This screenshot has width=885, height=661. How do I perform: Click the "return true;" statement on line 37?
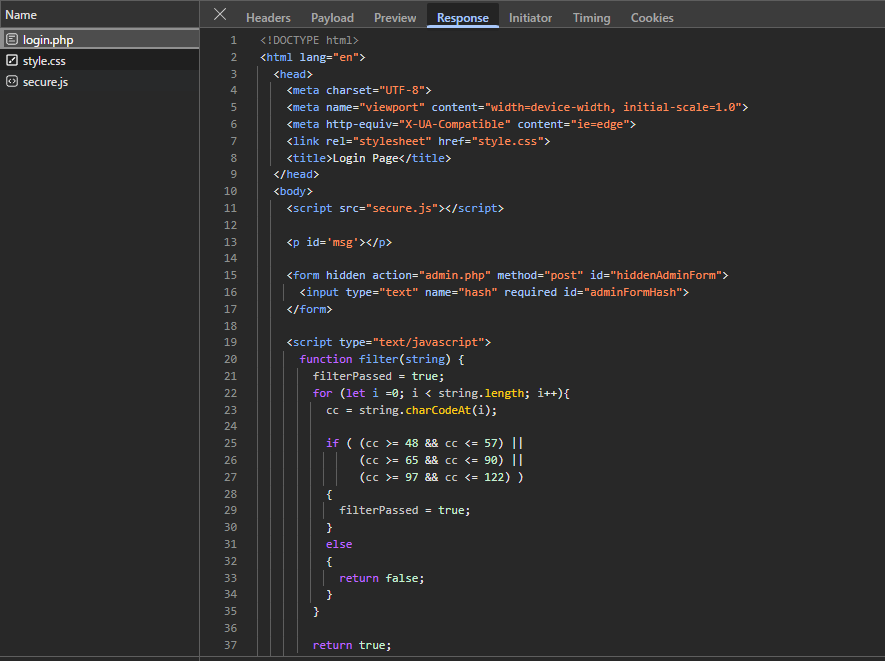click(352, 645)
